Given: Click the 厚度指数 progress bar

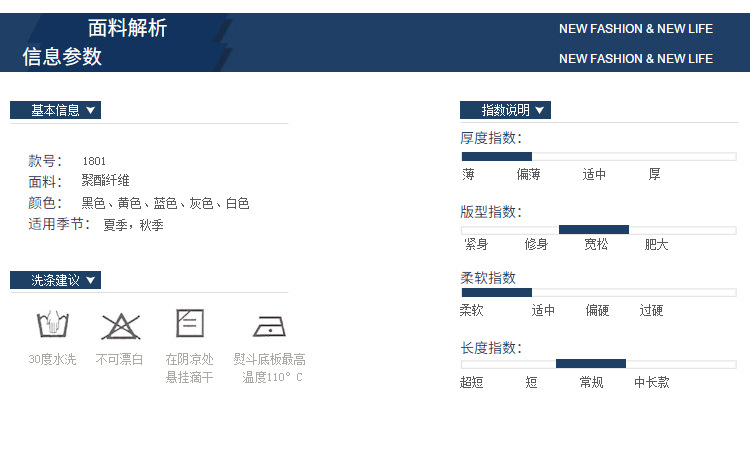Looking at the screenshot, I should pyautogui.click(x=598, y=156).
